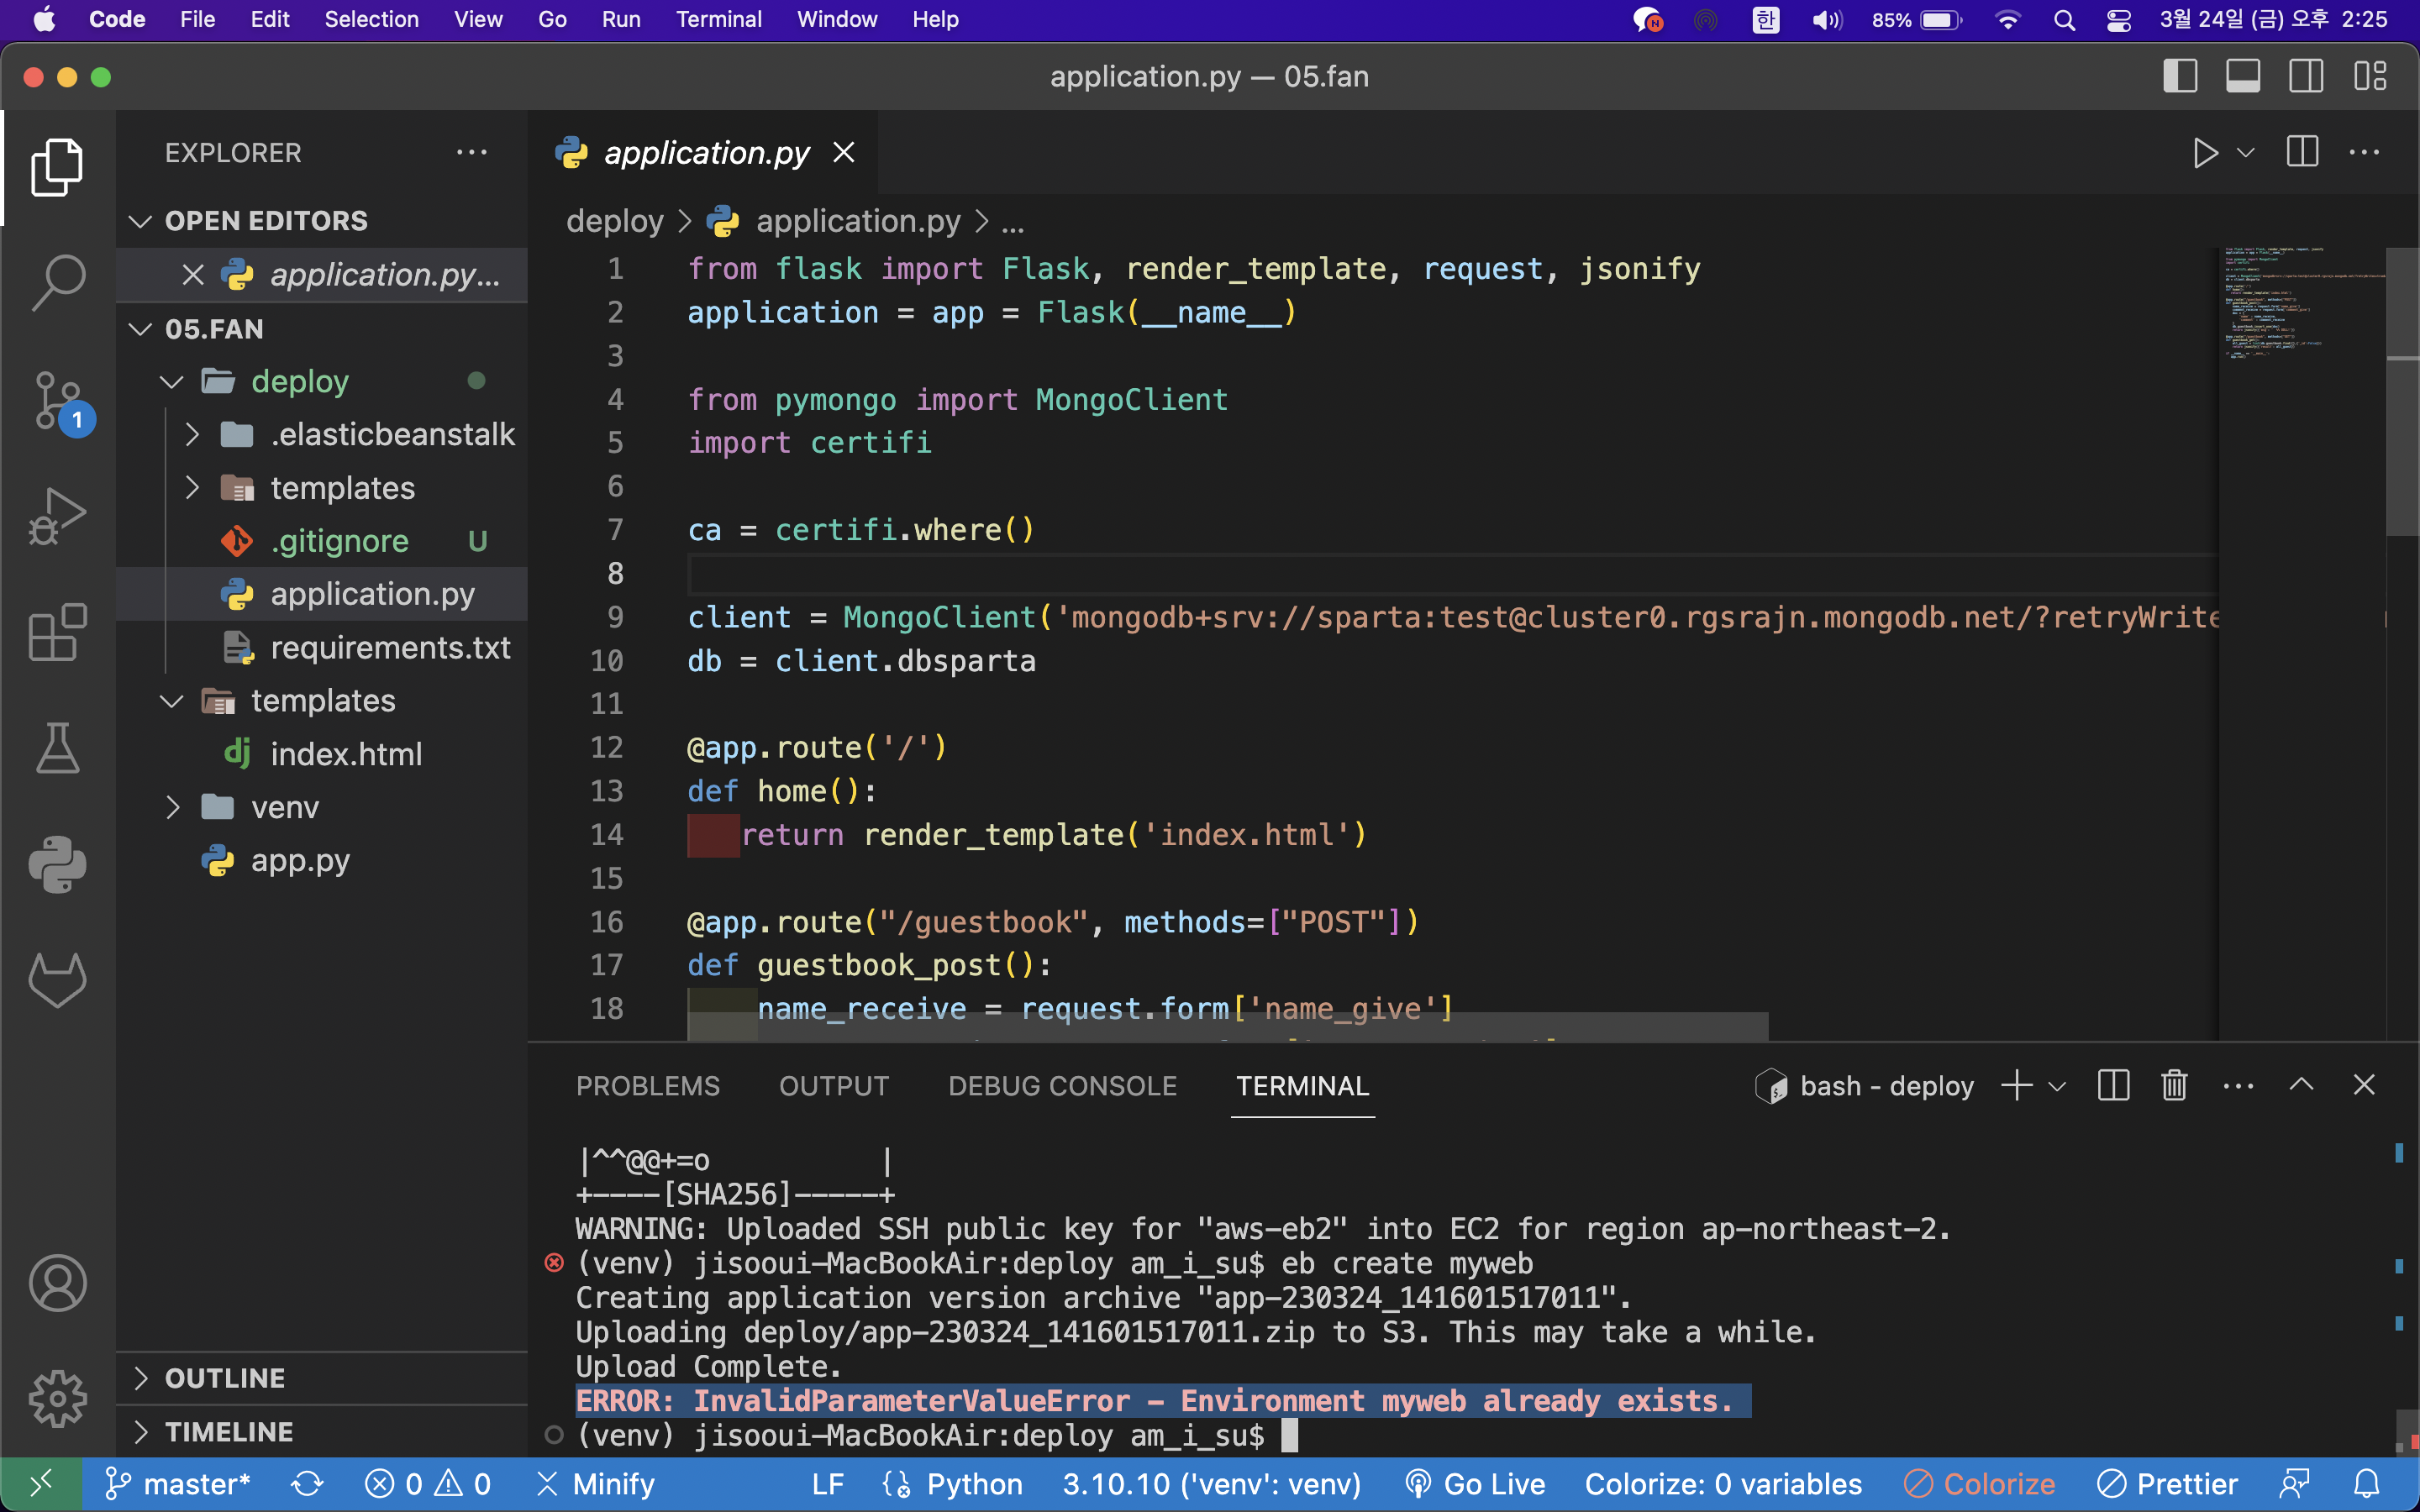
Task: Open Explorer Views and More Actions
Action: click(x=471, y=152)
